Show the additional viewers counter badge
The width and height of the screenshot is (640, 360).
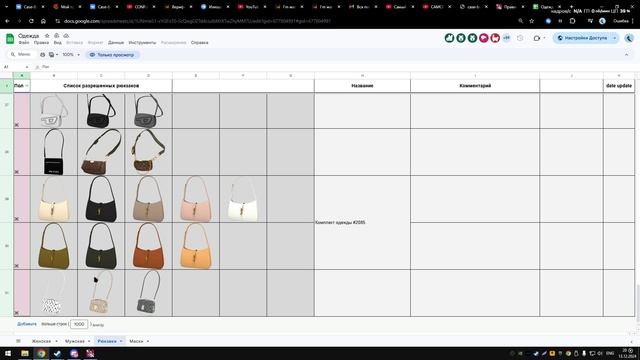point(506,38)
